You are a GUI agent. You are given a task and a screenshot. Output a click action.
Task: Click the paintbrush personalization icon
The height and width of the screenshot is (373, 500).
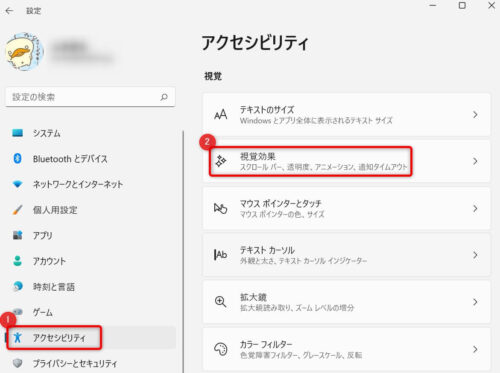[17, 210]
